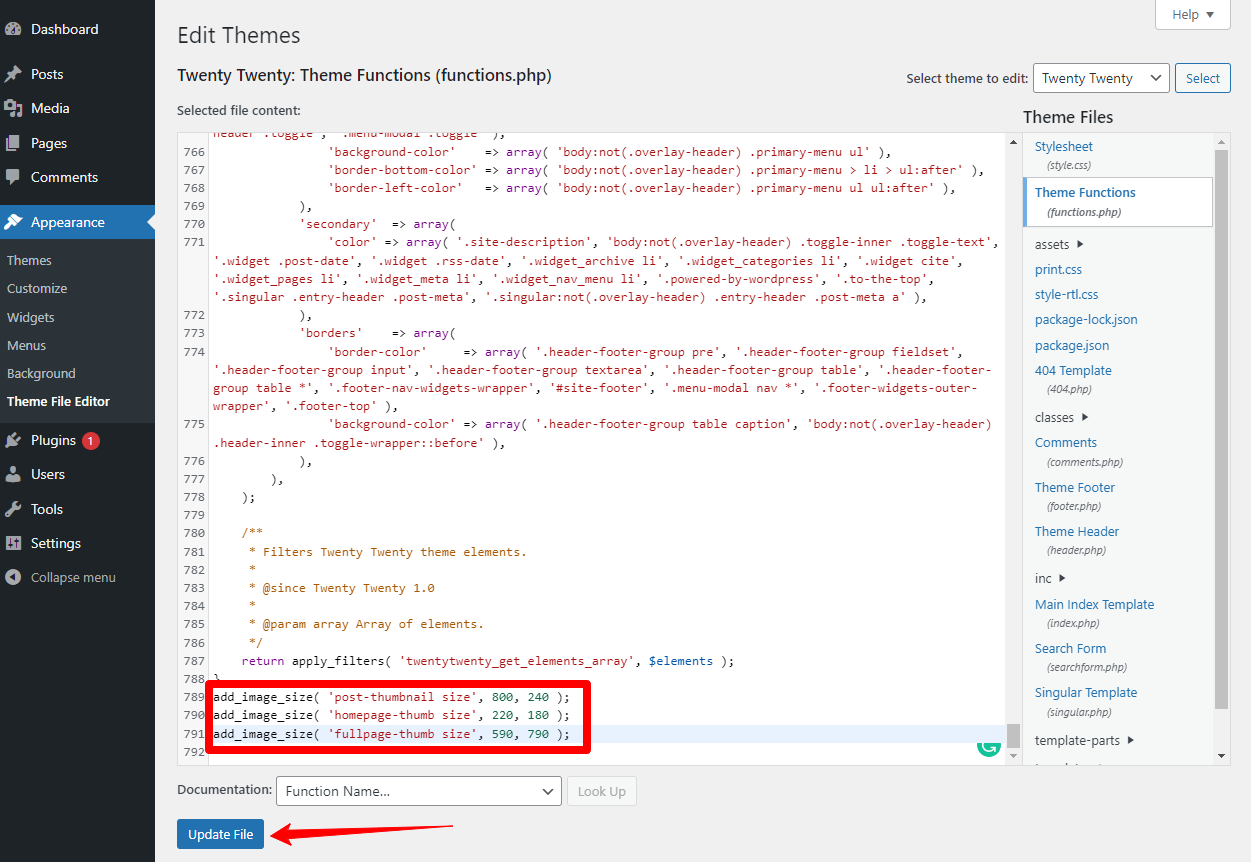Open the Help dropdown
This screenshot has width=1251, height=862.
pyautogui.click(x=1191, y=14)
